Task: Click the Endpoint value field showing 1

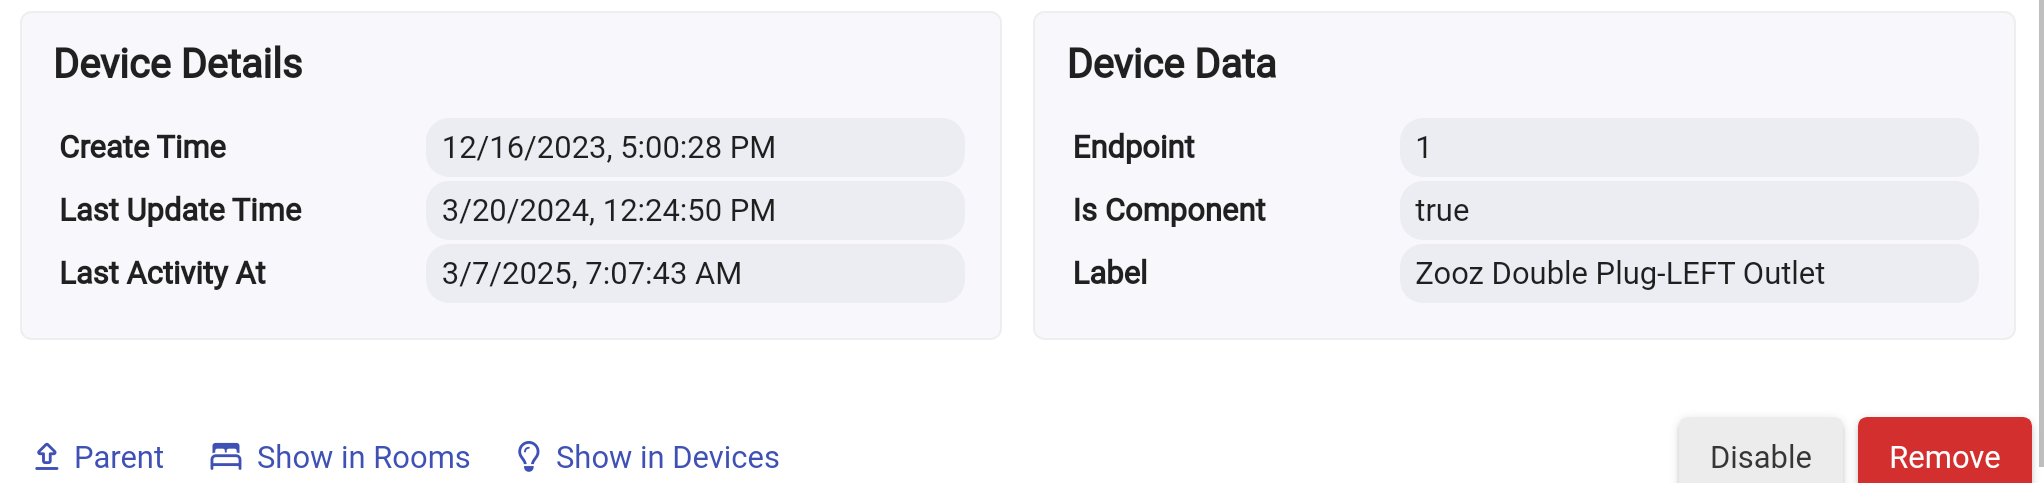Action: [1688, 148]
